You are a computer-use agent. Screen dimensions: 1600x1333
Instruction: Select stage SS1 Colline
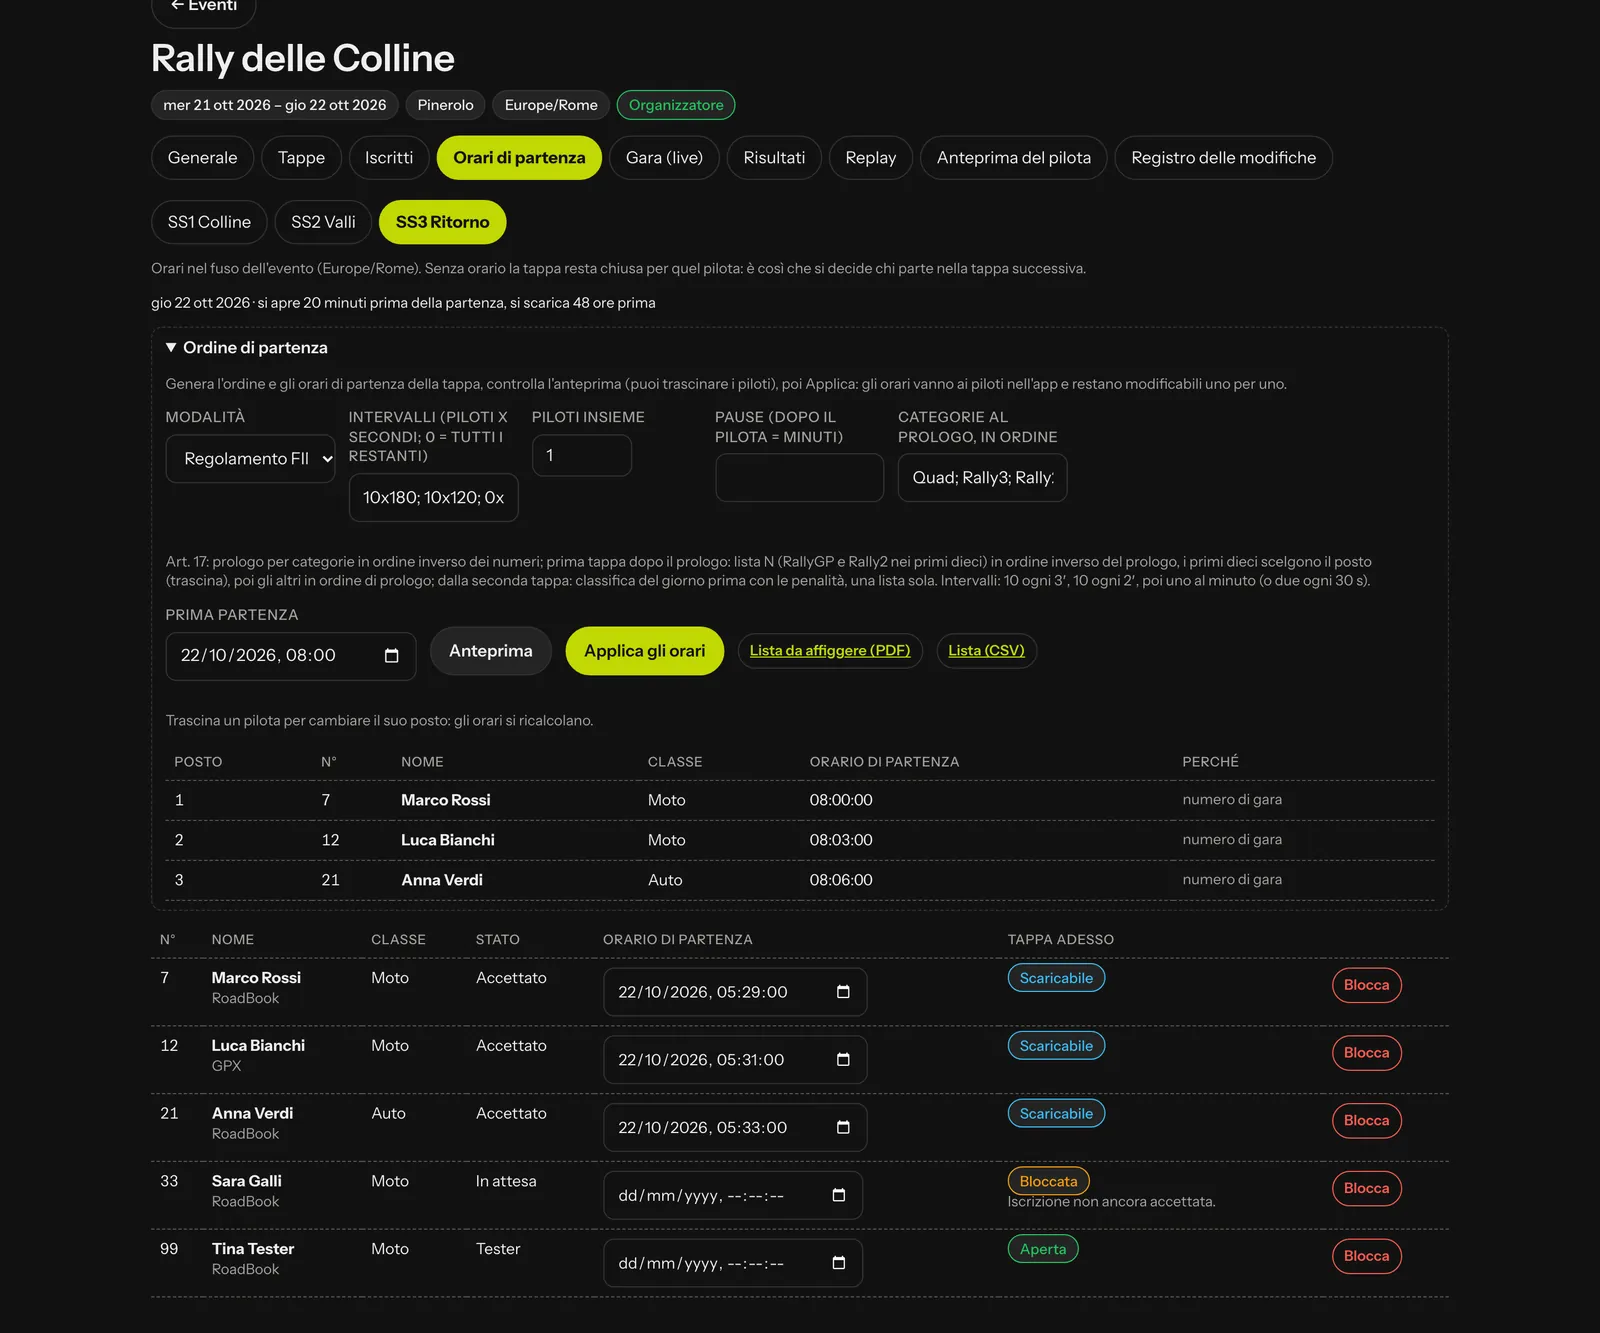(209, 222)
